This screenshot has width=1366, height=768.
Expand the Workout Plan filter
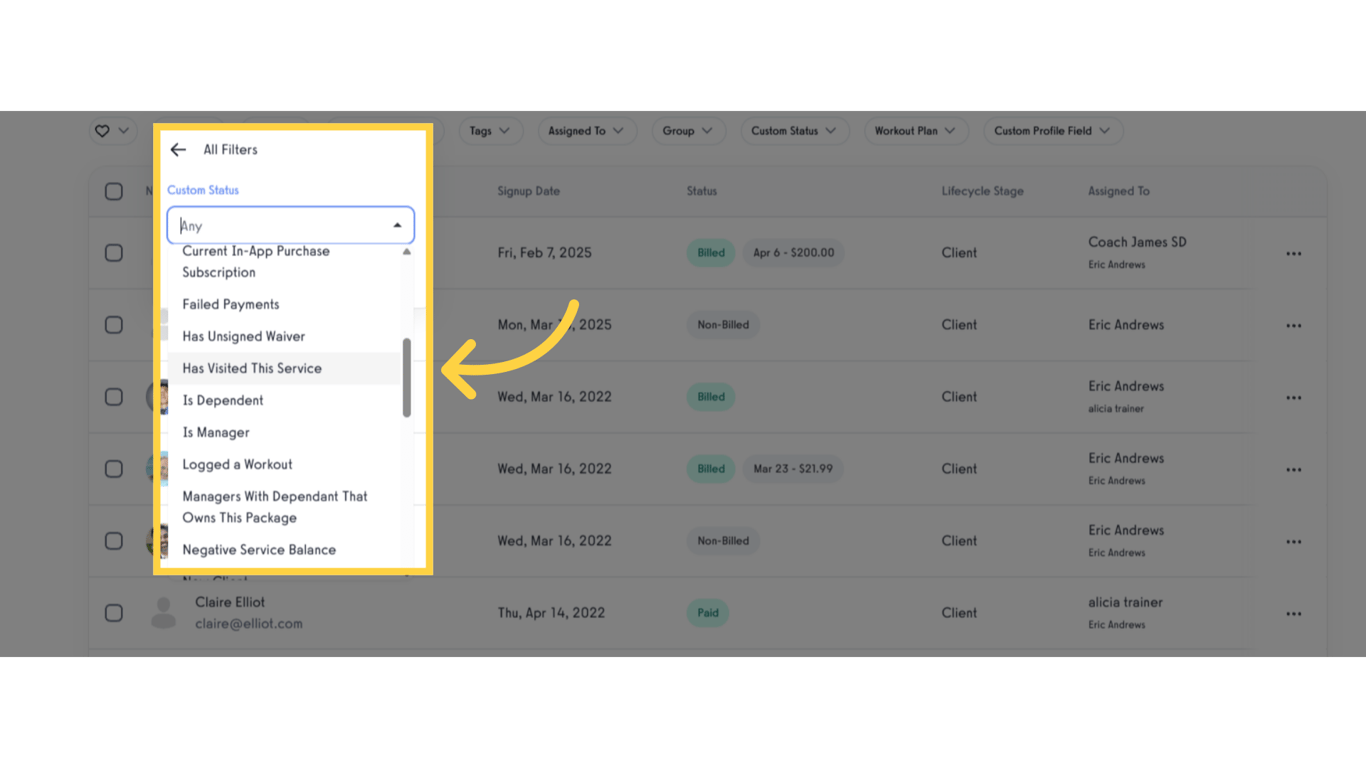[x=915, y=130]
